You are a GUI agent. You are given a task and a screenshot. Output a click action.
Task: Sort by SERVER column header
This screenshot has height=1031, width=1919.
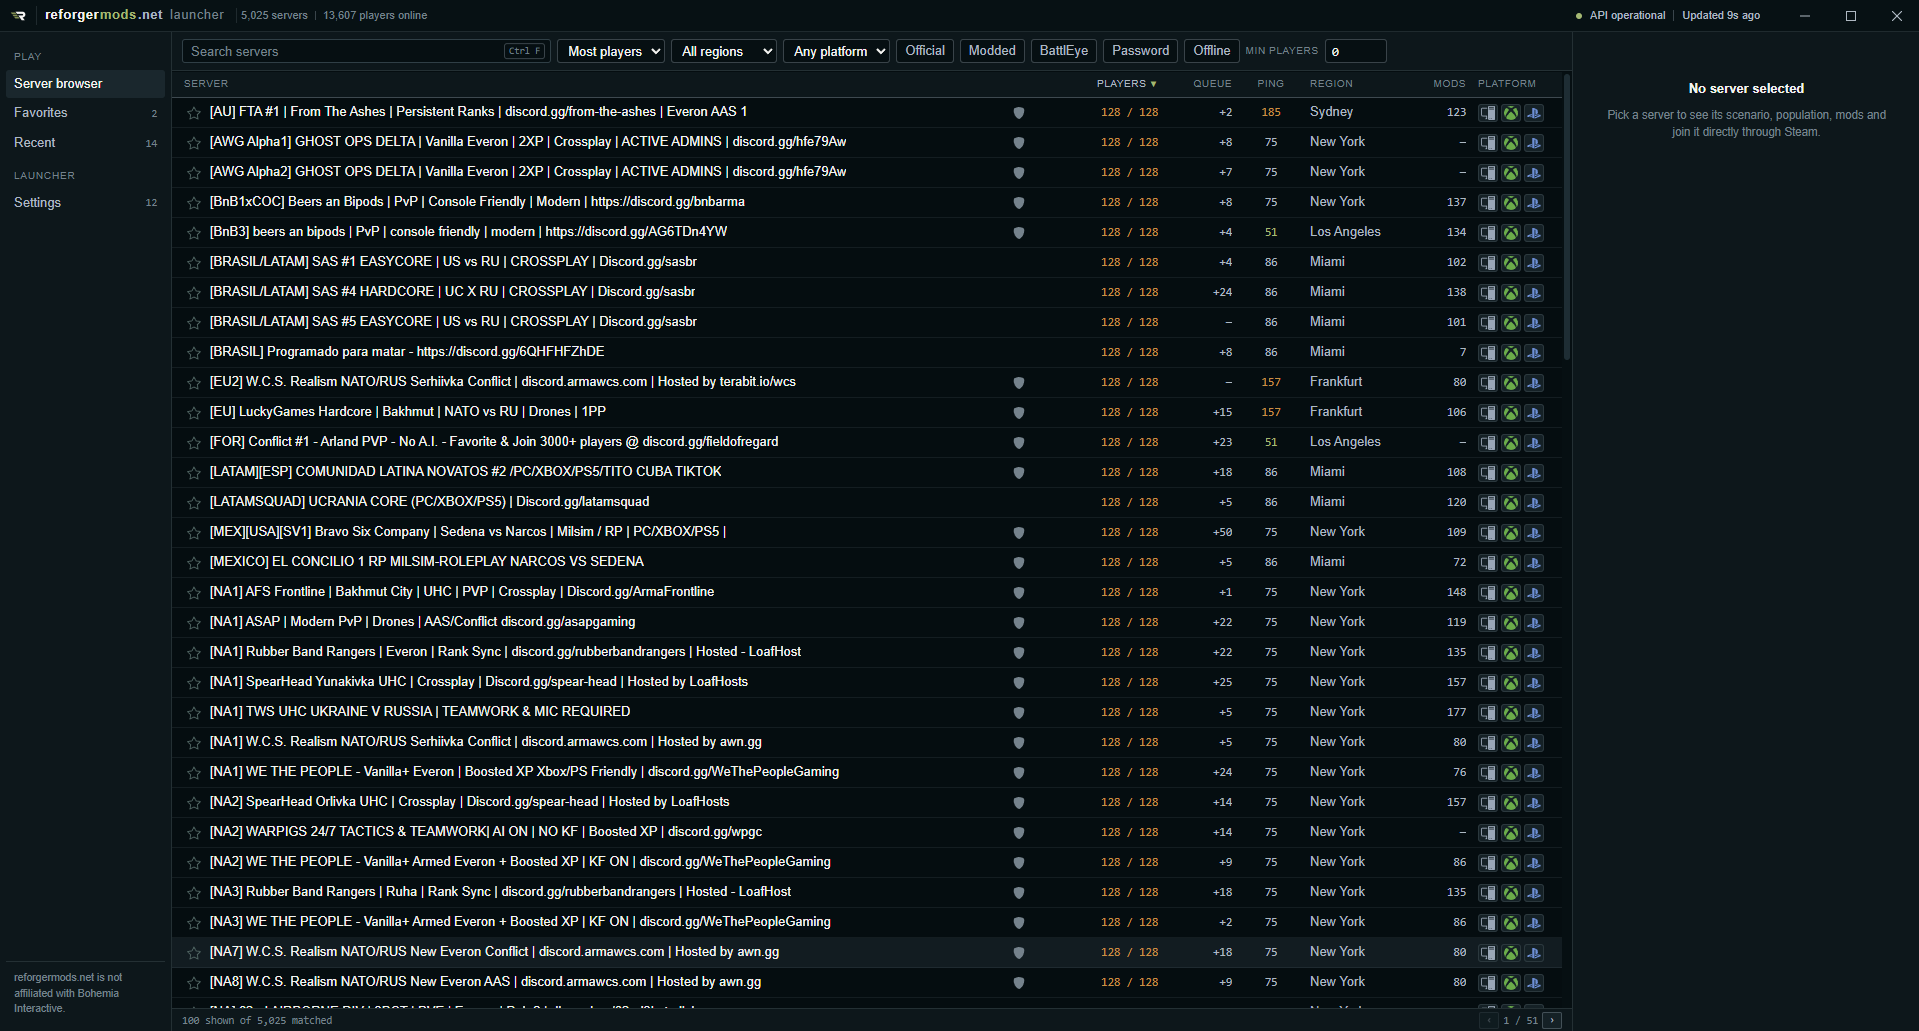click(x=206, y=84)
